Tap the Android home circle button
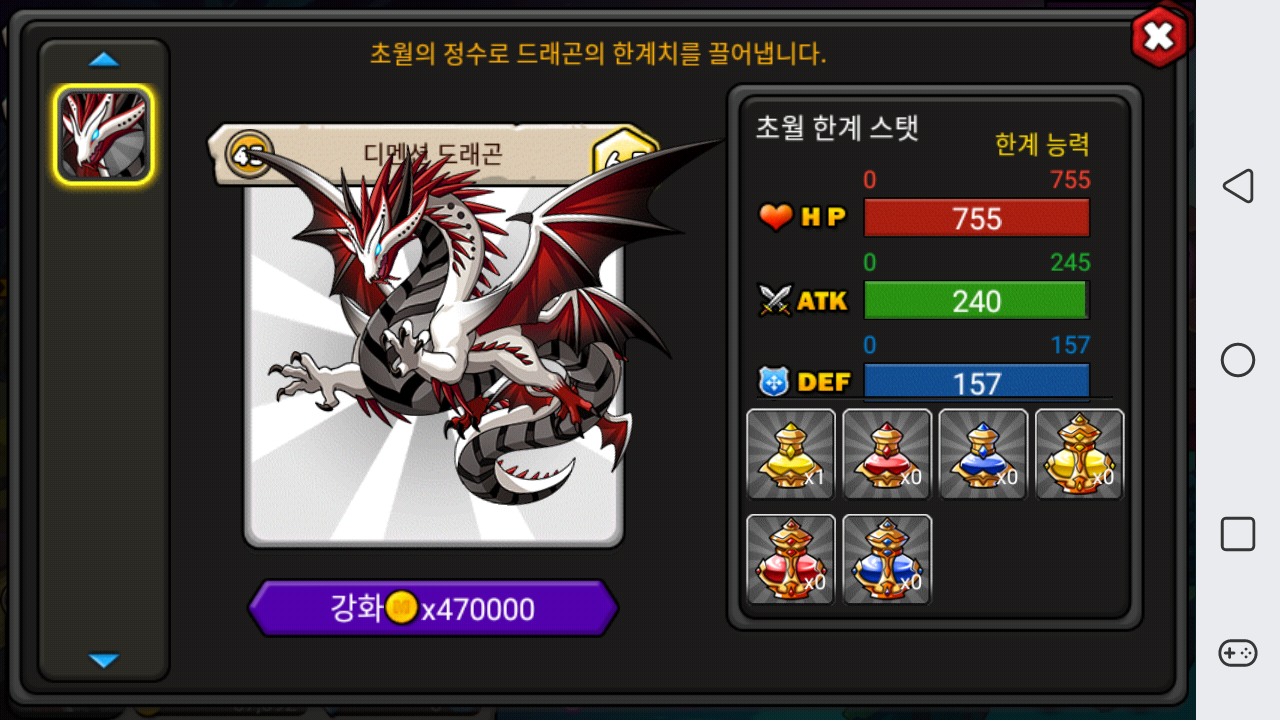Image resolution: width=1280 pixels, height=720 pixels. (1238, 360)
